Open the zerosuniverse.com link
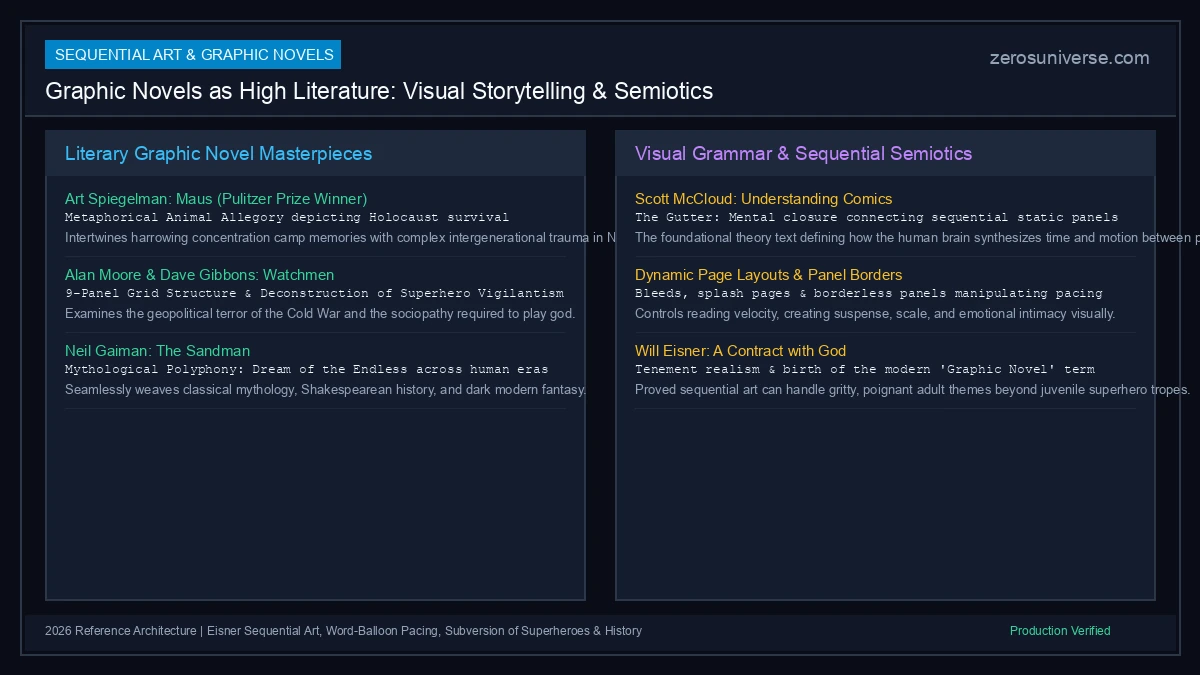Image resolution: width=1200 pixels, height=675 pixels. 1069,58
